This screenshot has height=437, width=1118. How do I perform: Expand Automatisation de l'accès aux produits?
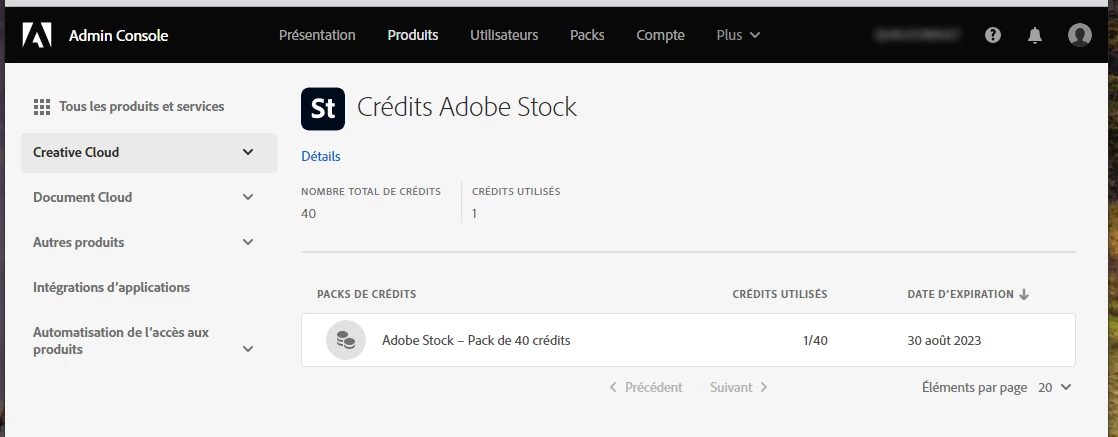click(x=248, y=349)
